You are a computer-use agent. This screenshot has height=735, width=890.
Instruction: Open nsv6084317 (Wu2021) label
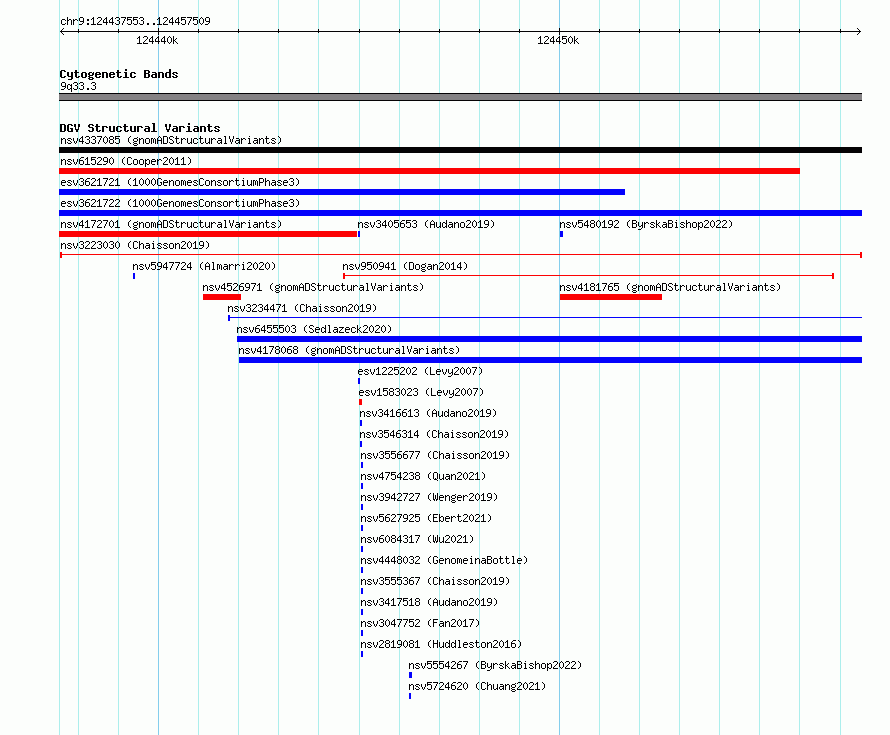coord(417,539)
